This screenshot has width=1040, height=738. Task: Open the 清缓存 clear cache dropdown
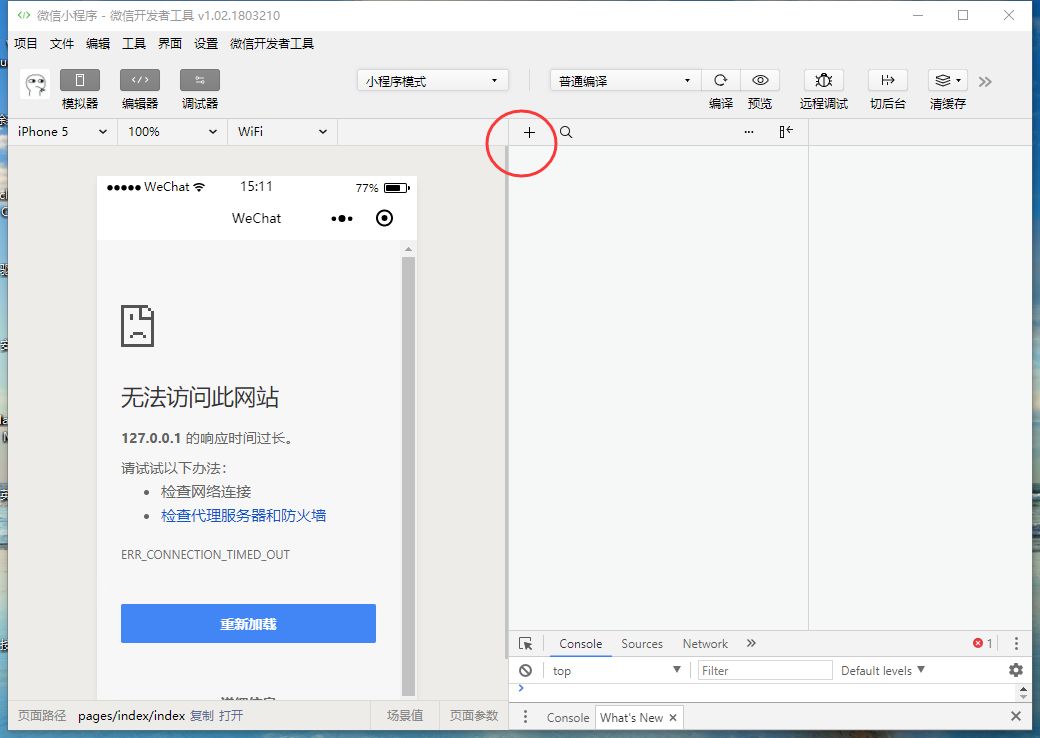pyautogui.click(x=948, y=80)
